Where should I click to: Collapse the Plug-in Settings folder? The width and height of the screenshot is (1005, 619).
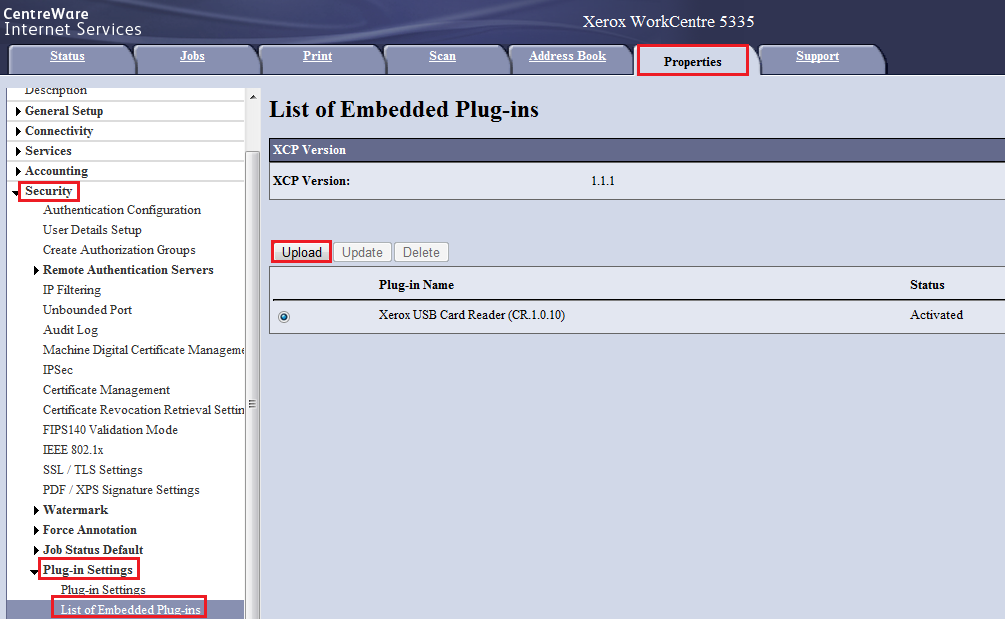(x=36, y=571)
